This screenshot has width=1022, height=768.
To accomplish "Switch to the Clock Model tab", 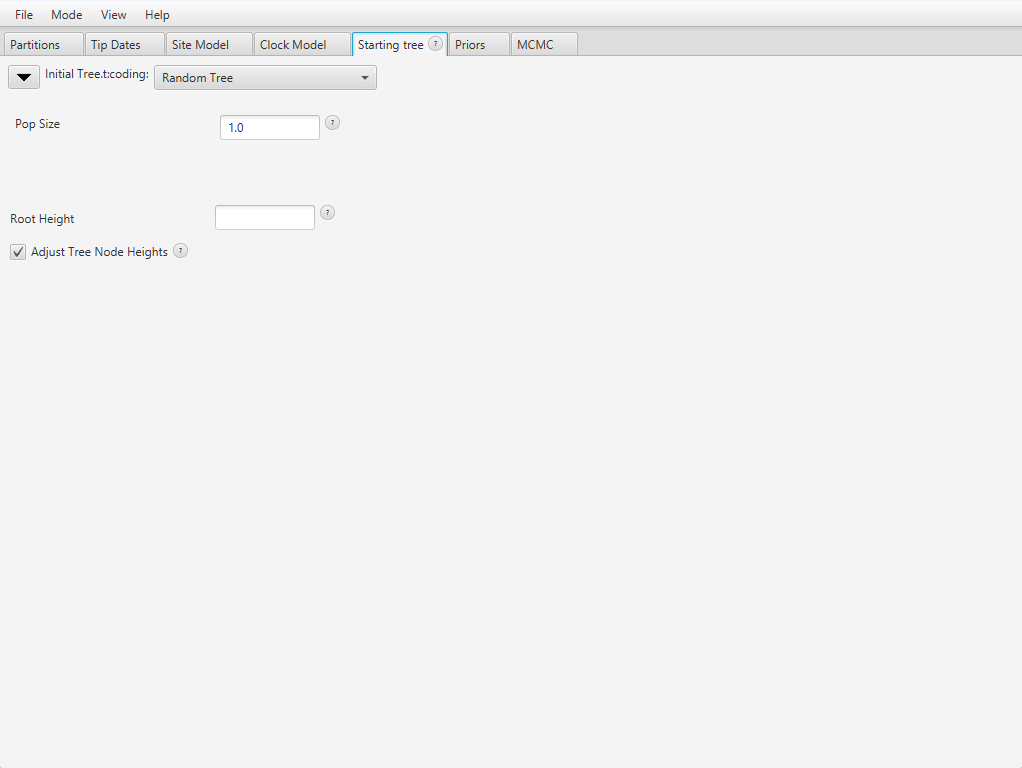I will pos(302,44).
